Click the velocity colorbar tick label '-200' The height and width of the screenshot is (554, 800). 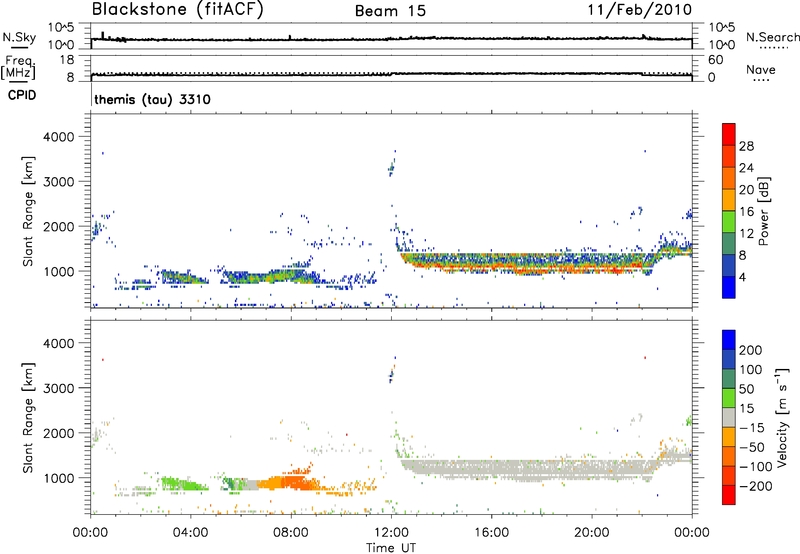tap(755, 486)
